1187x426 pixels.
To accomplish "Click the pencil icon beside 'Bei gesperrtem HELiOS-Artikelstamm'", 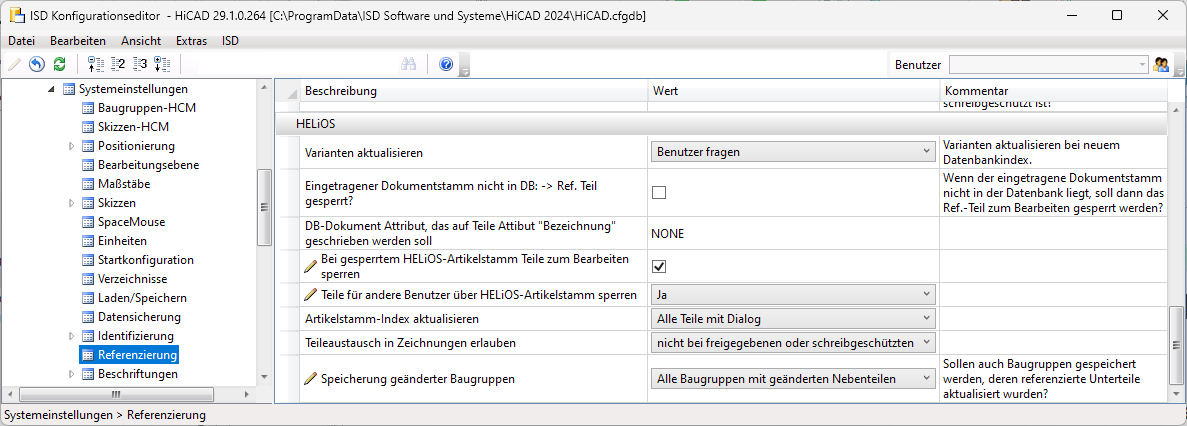I will (x=311, y=266).
